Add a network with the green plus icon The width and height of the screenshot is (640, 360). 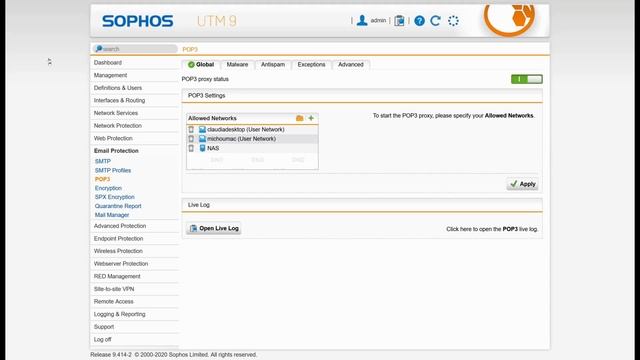[311, 118]
